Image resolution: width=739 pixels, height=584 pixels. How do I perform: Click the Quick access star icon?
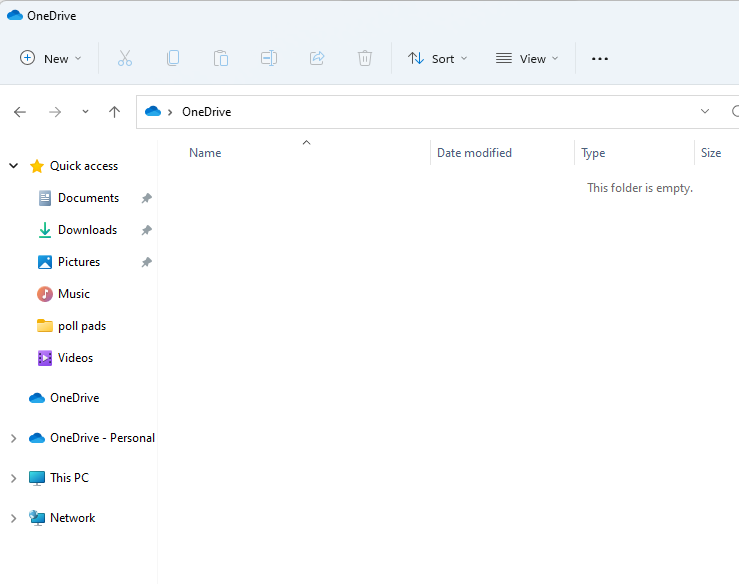coord(37,166)
